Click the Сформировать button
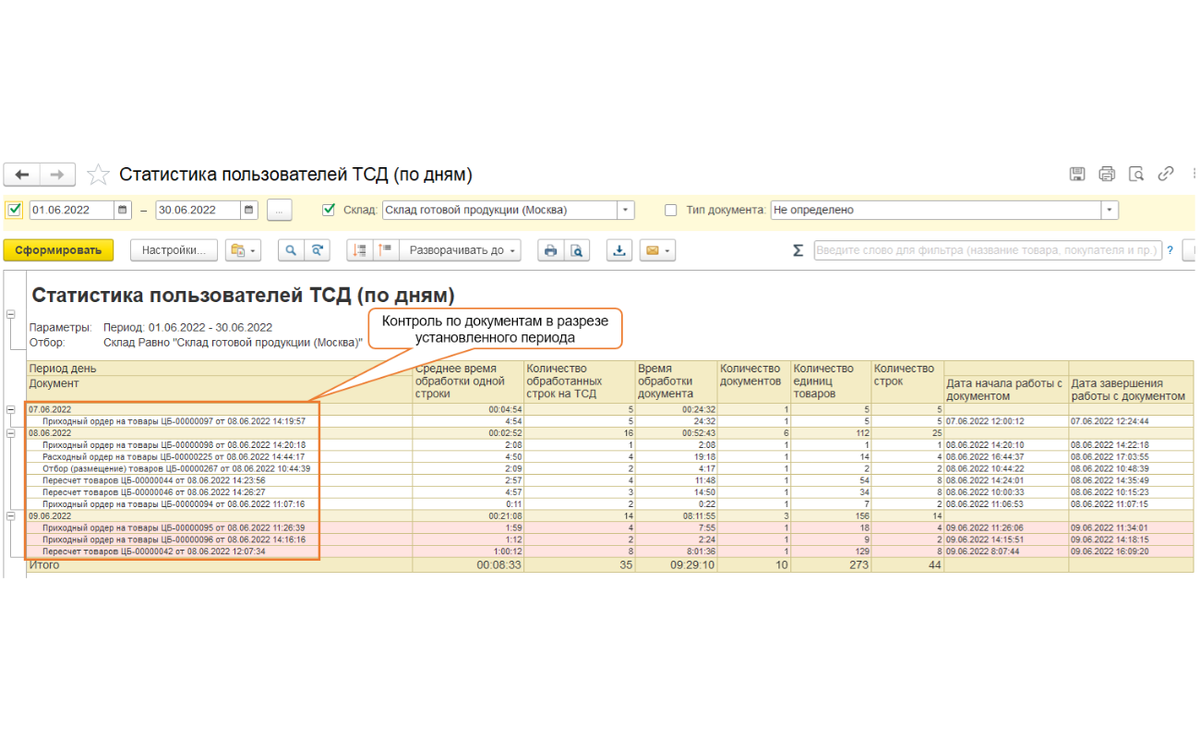 click(58, 250)
